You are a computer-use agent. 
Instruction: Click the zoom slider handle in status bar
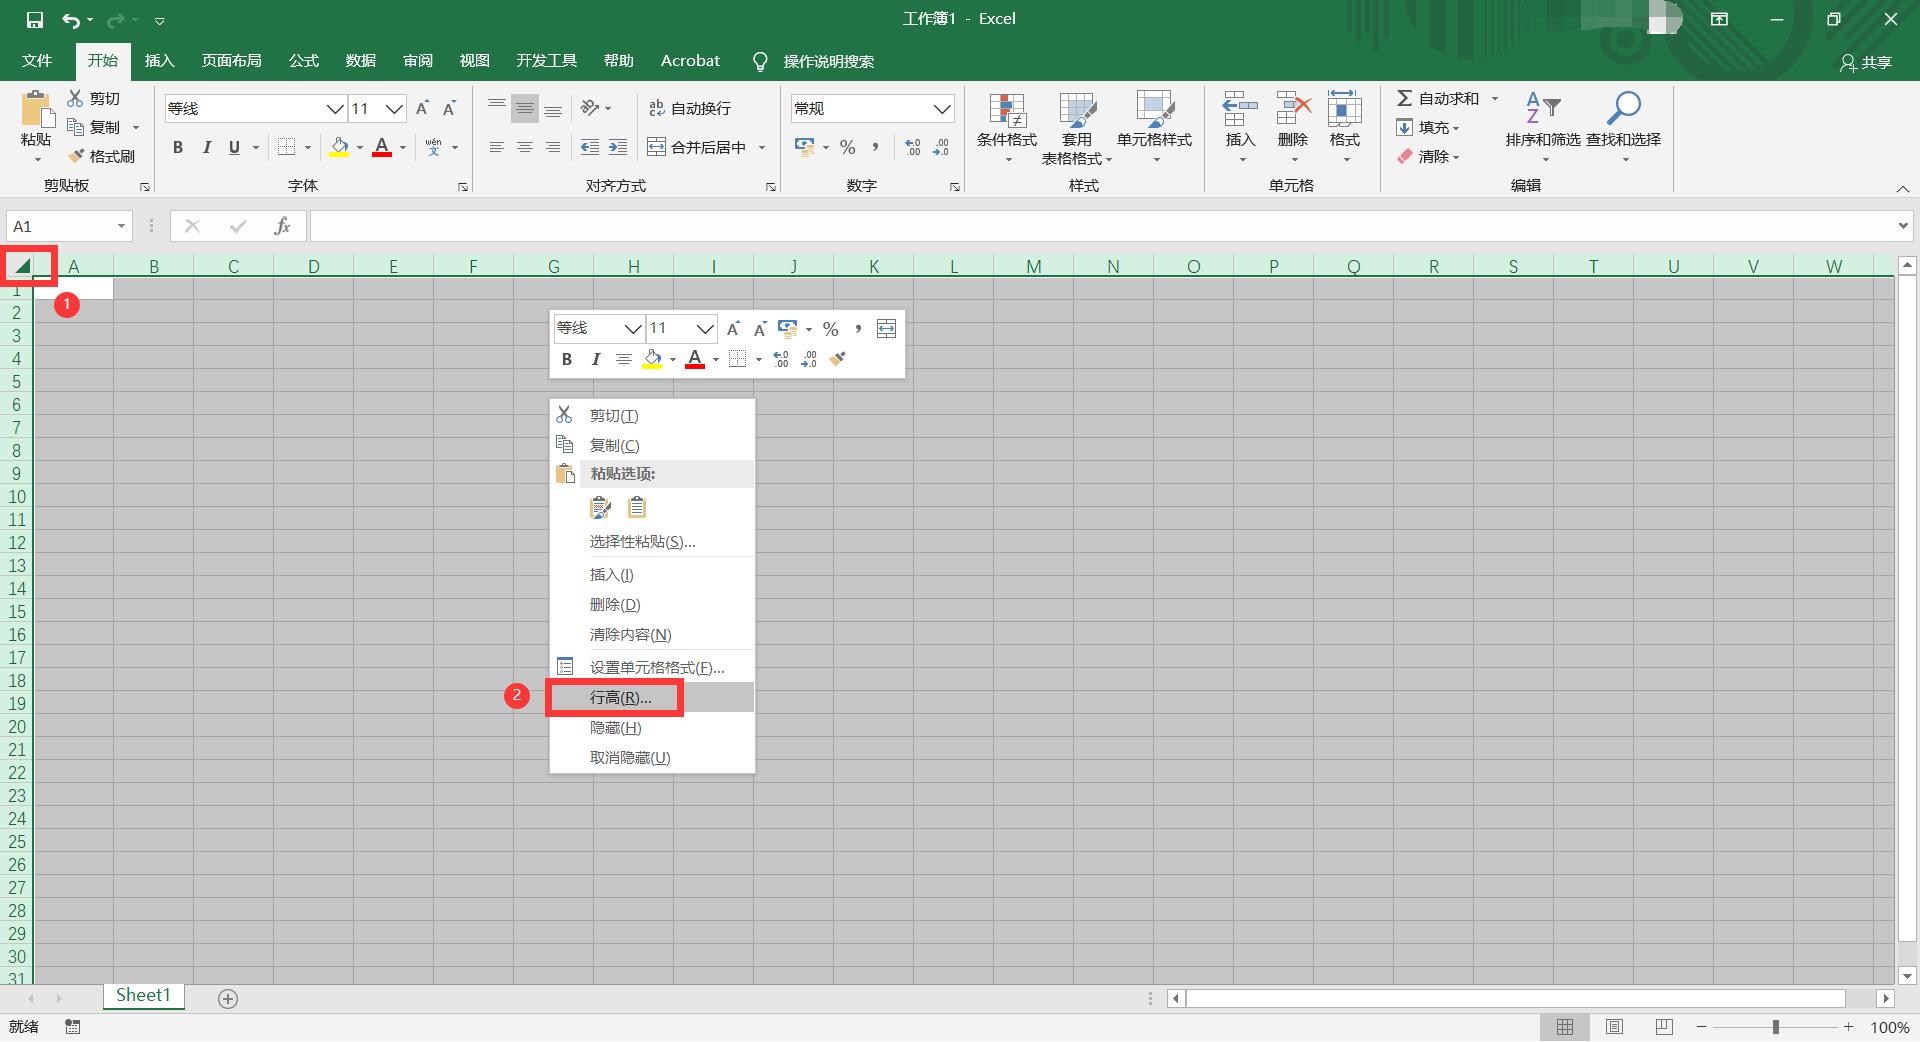[1776, 1027]
